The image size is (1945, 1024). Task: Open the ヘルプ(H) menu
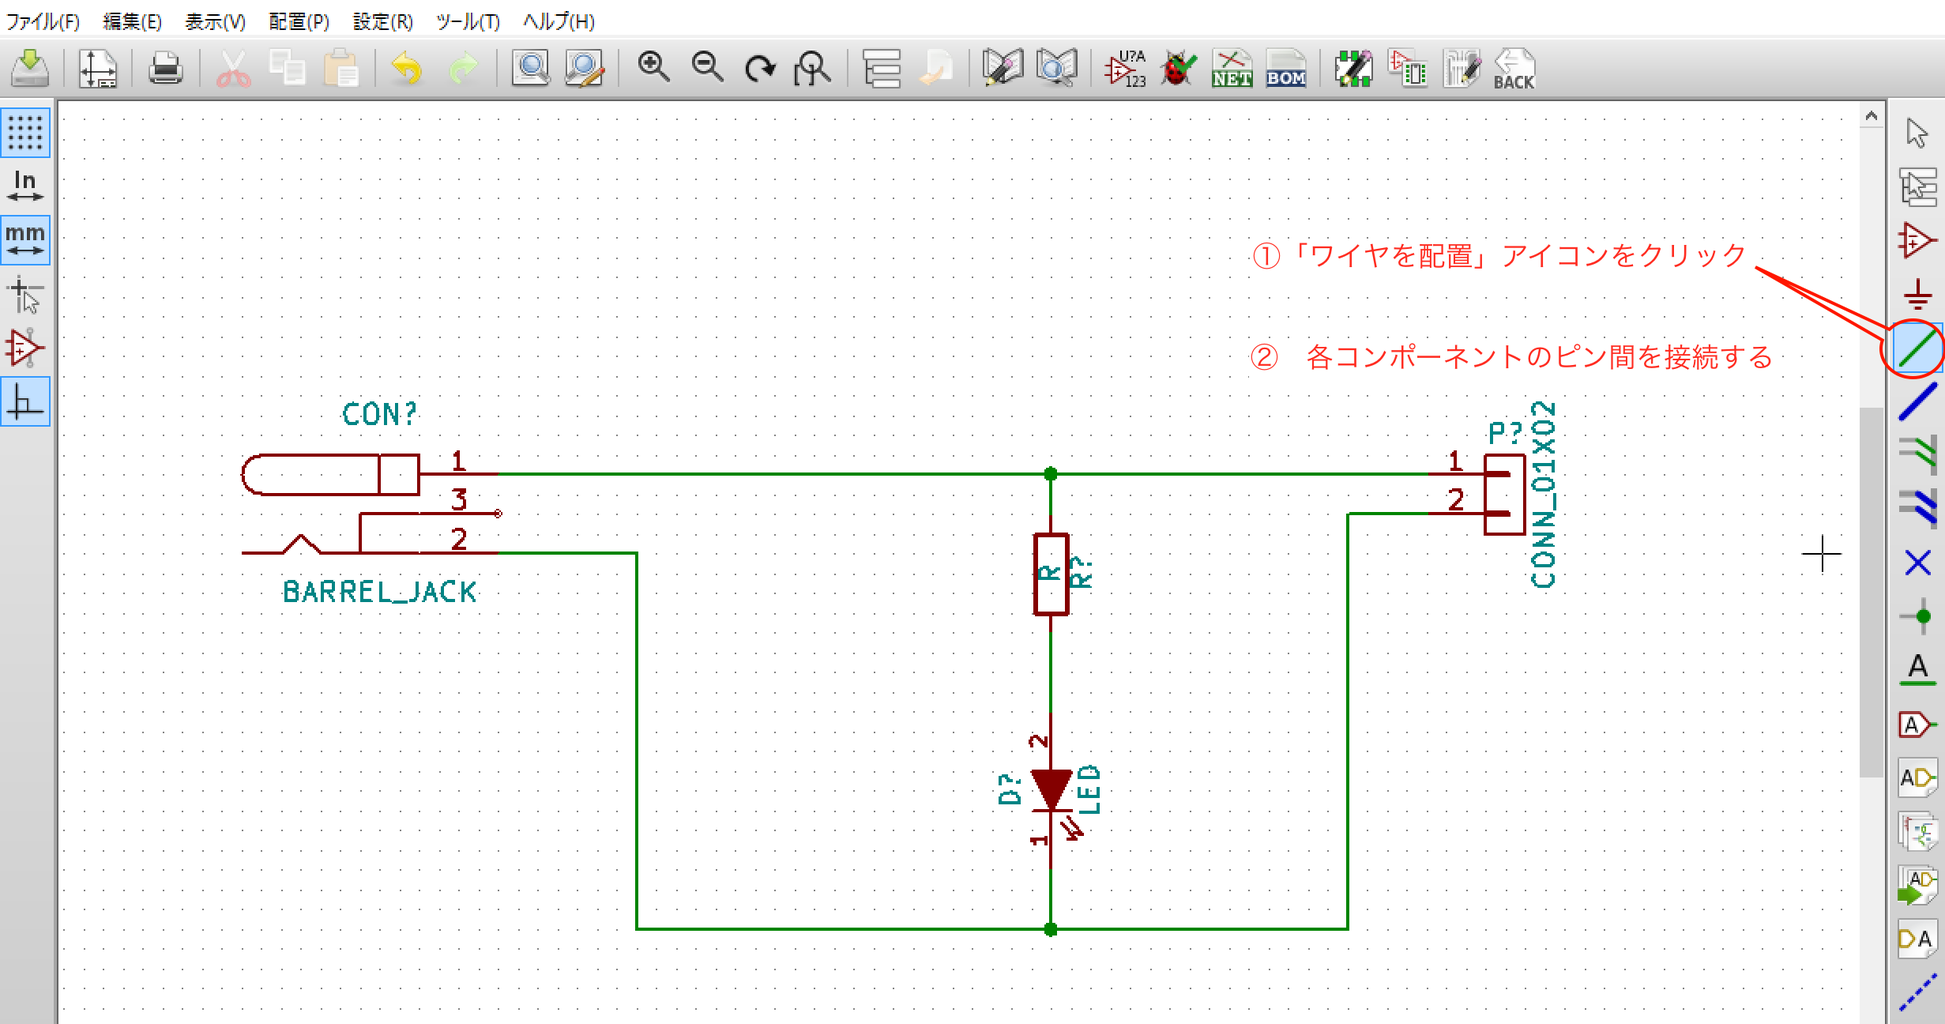(x=559, y=20)
